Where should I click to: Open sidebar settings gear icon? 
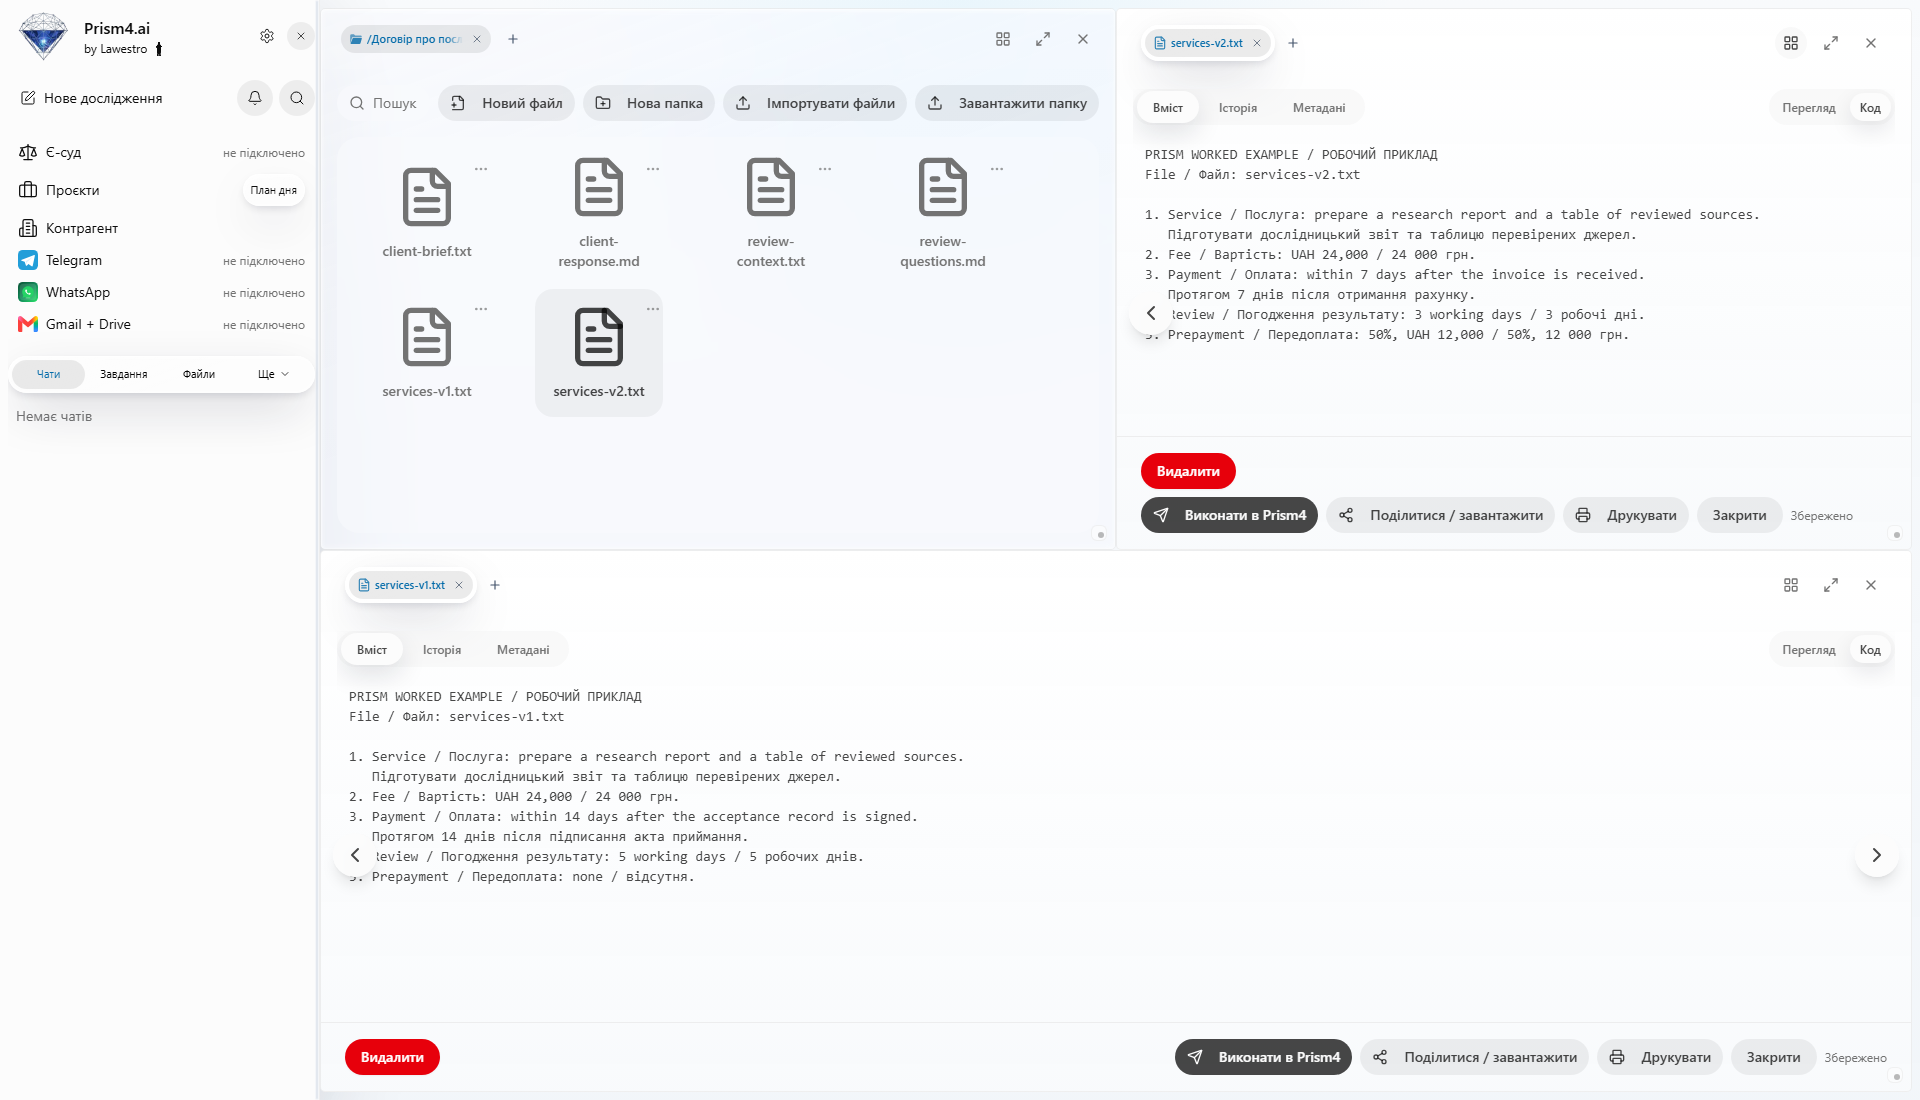[267, 36]
